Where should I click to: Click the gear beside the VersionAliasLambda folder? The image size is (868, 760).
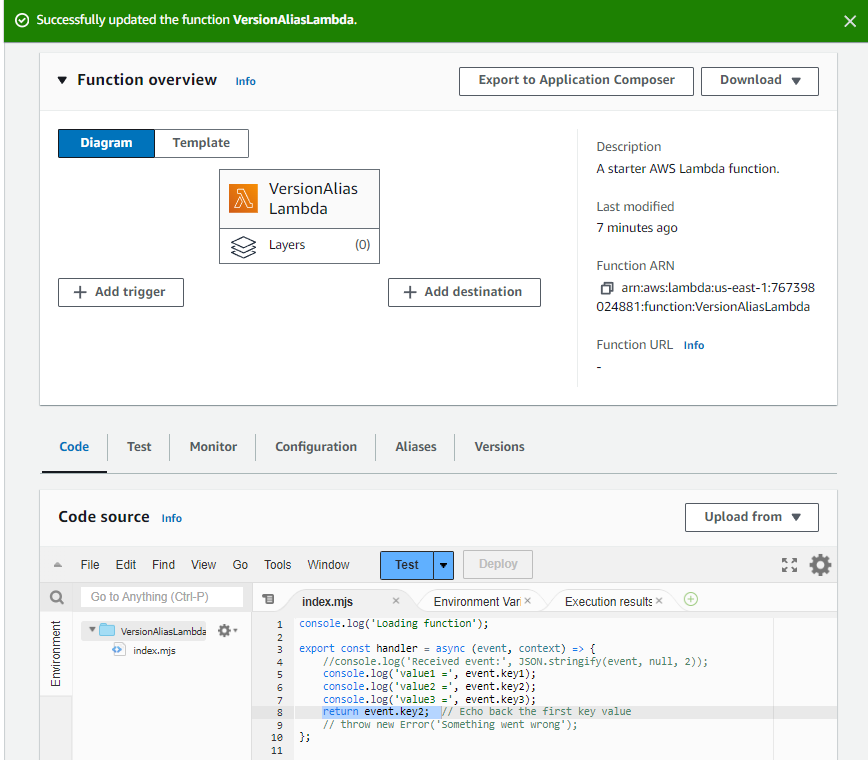(223, 630)
